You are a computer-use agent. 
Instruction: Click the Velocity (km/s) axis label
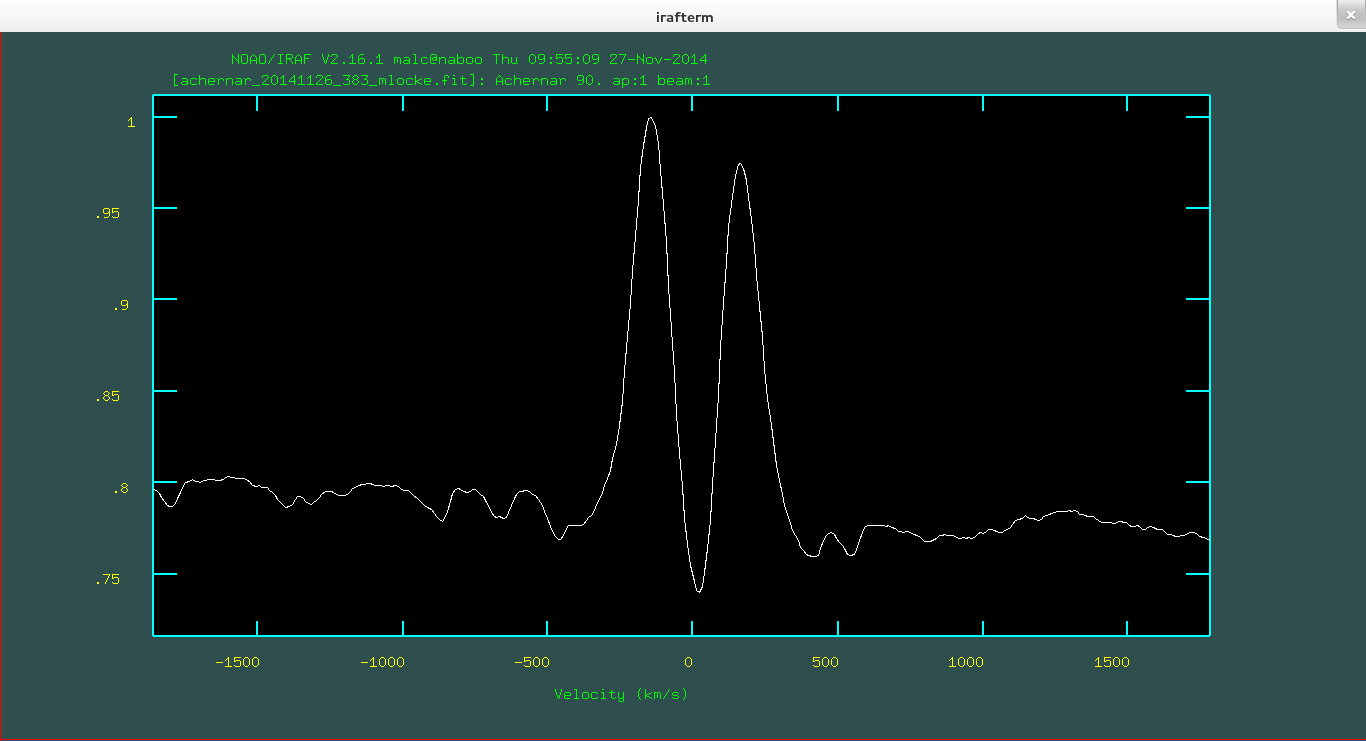click(x=621, y=694)
